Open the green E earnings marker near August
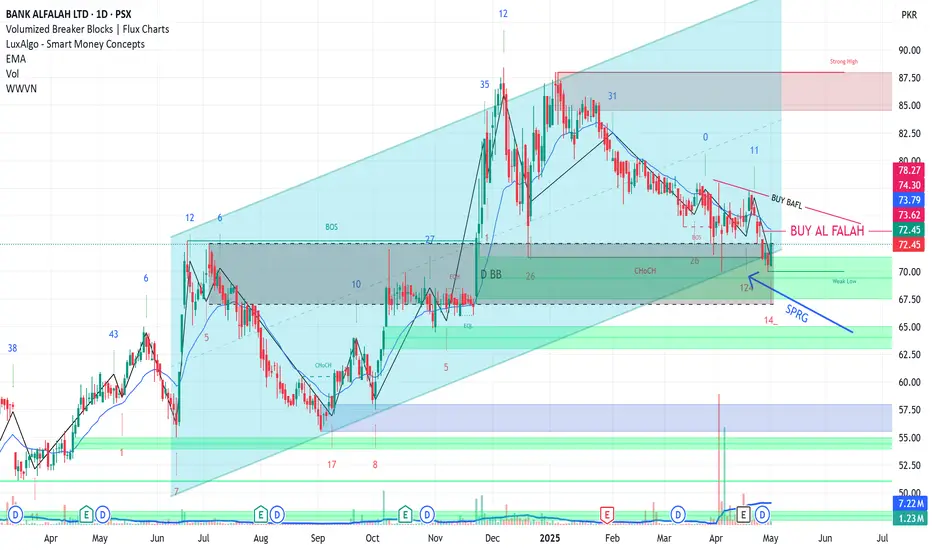This screenshot has width=932, height=550. pos(260,514)
